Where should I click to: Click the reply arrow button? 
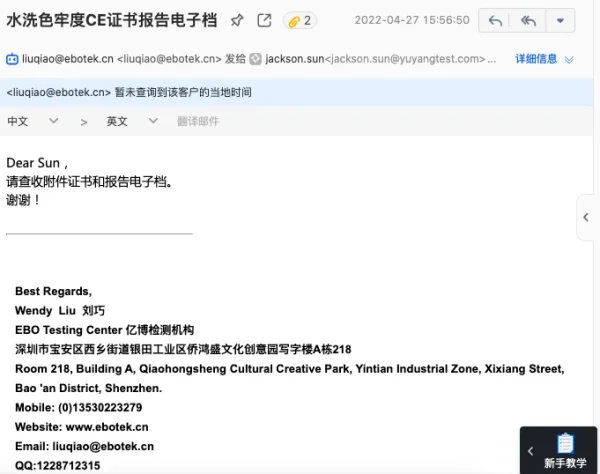(x=495, y=20)
